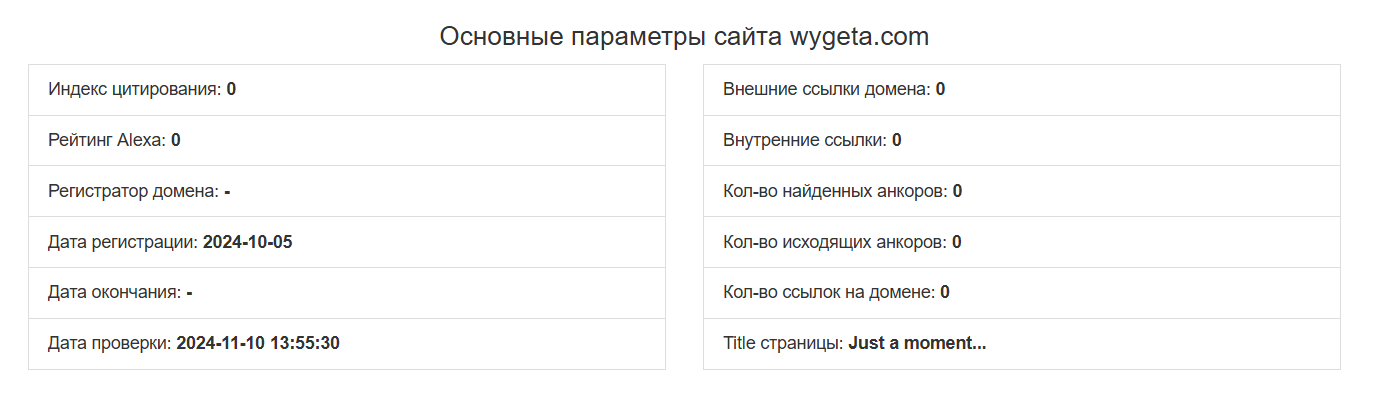Select the "Внутренние ссылки" row
1388x405 pixels.
(x=1021, y=141)
